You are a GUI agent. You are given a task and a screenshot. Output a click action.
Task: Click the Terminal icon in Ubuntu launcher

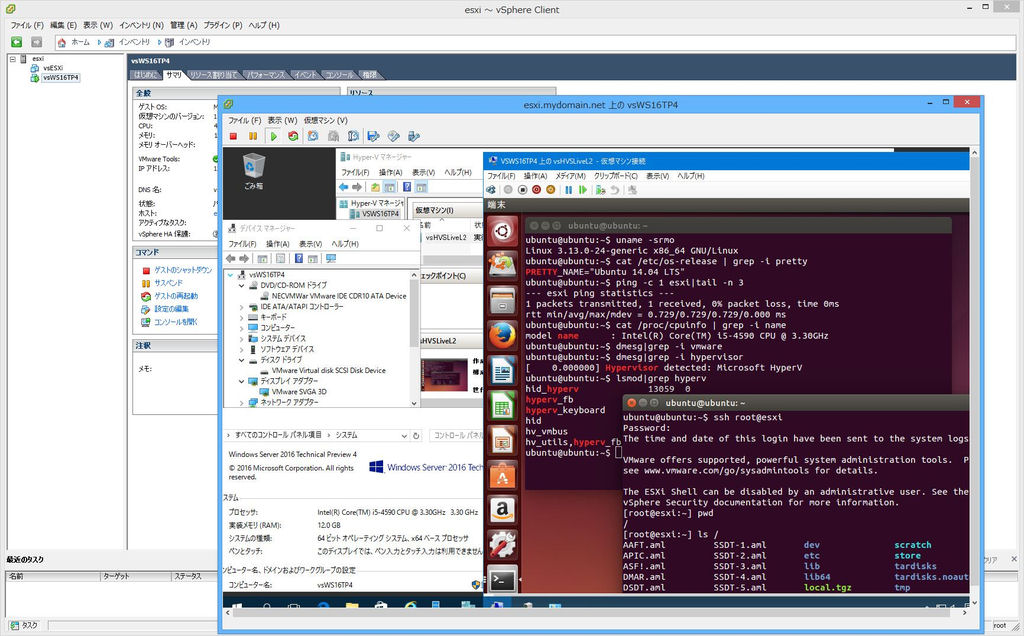(502, 579)
